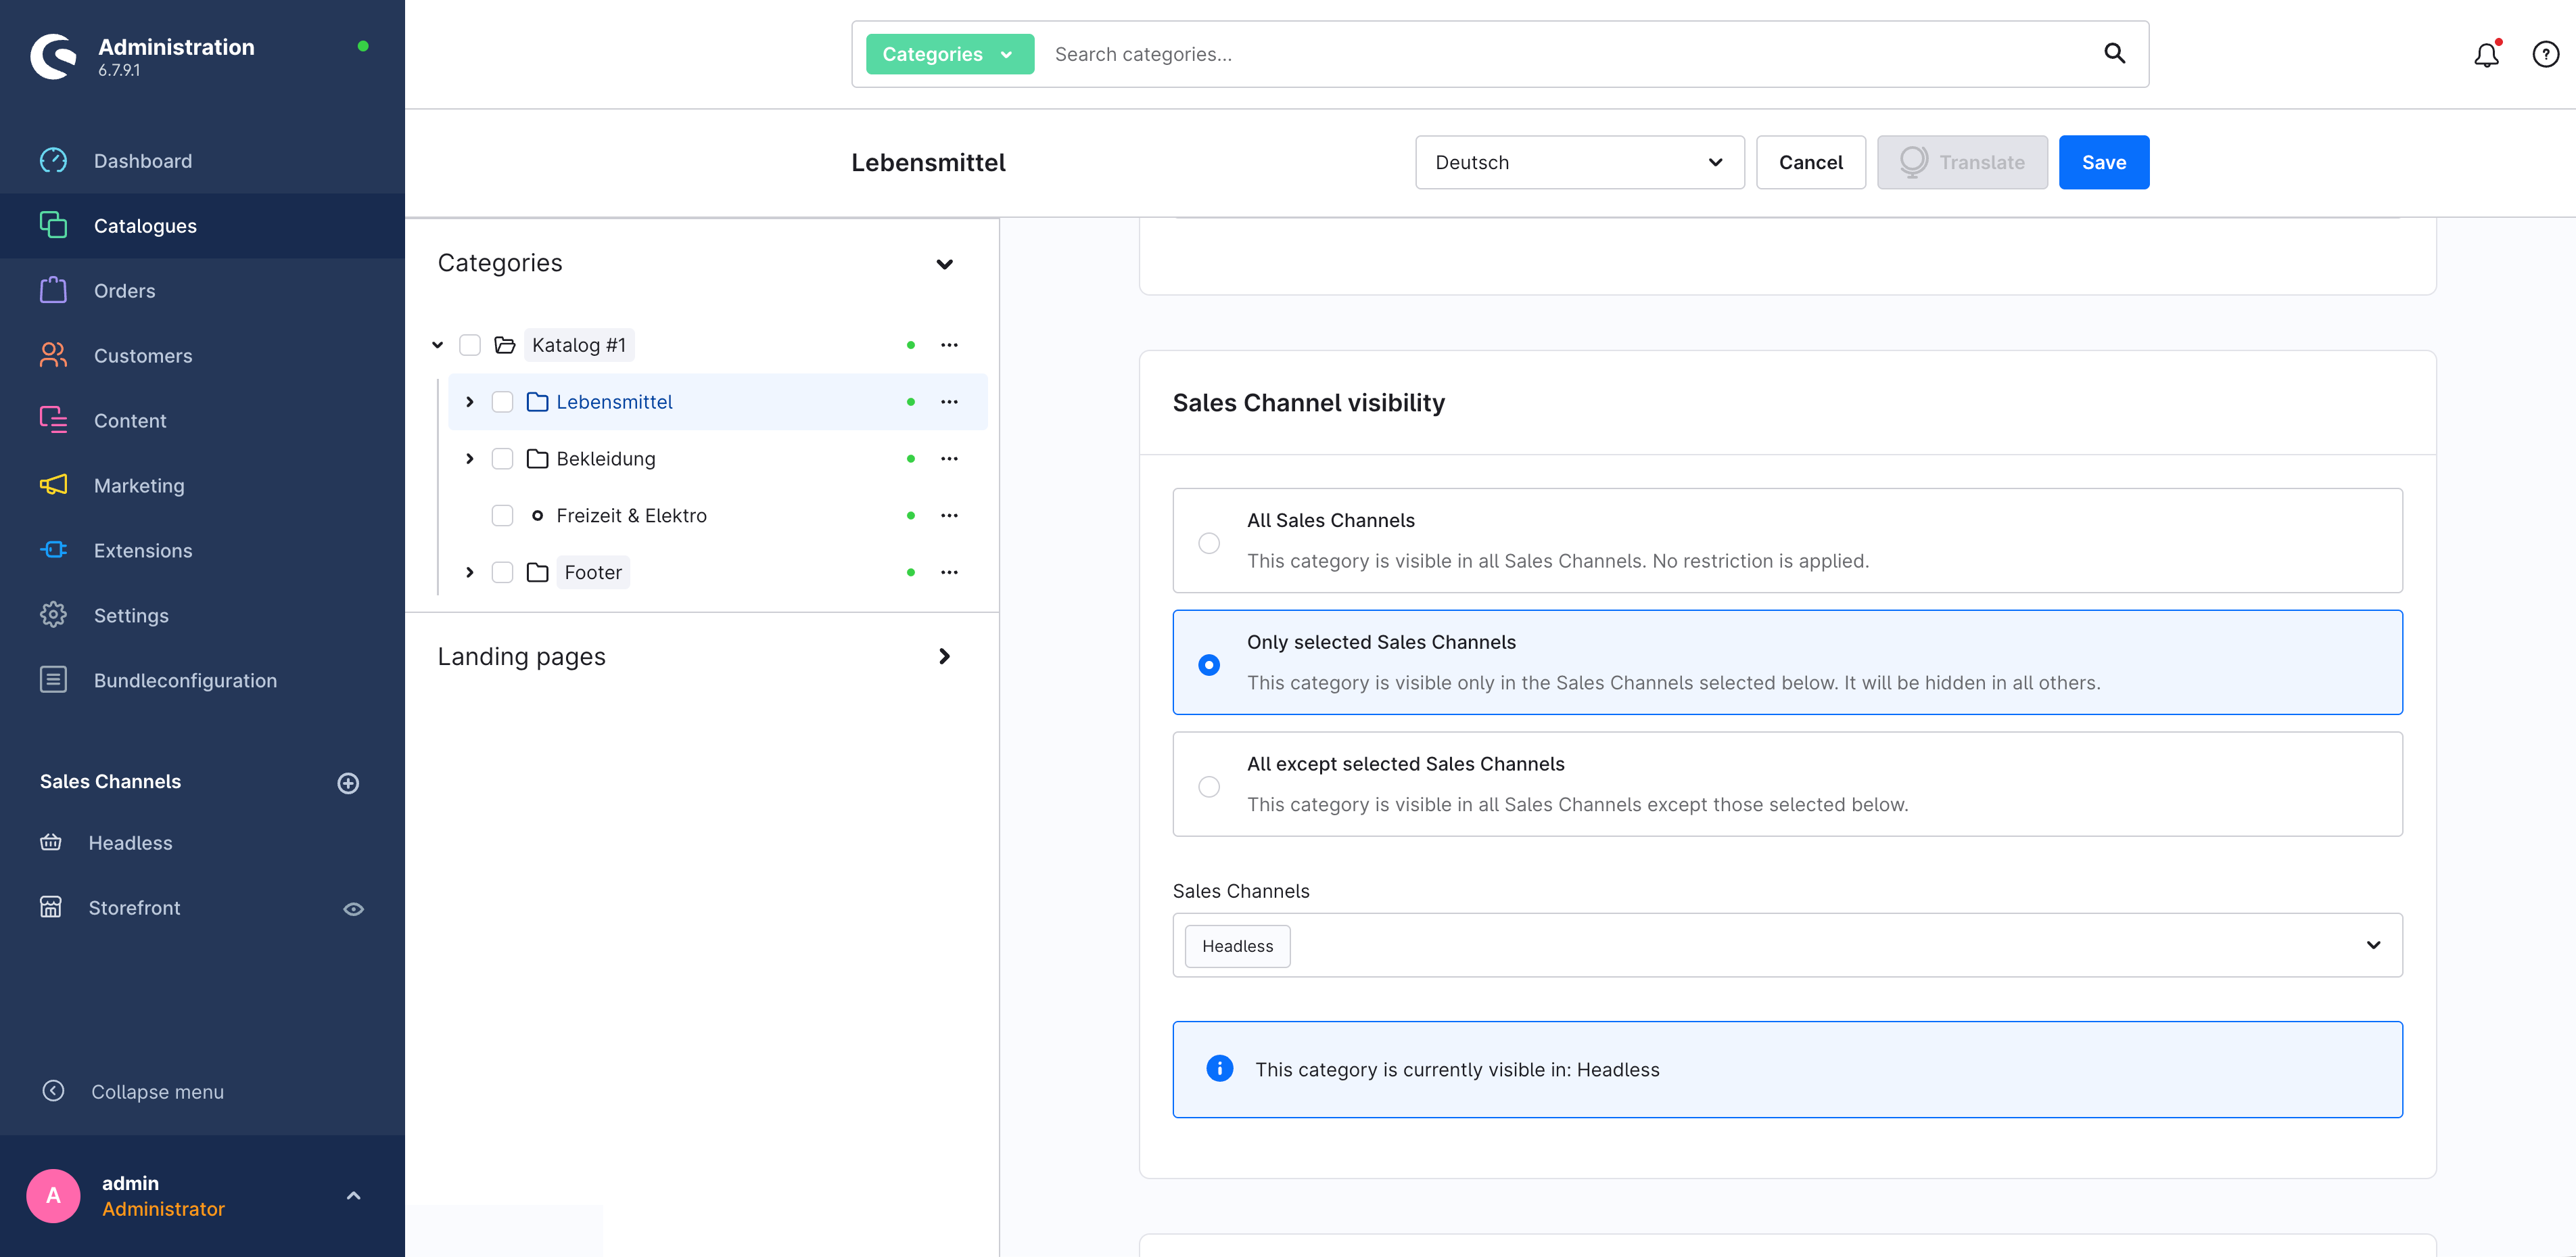Toggle the Storefront eye visibility icon
The width and height of the screenshot is (2576, 1257).
[x=353, y=909]
